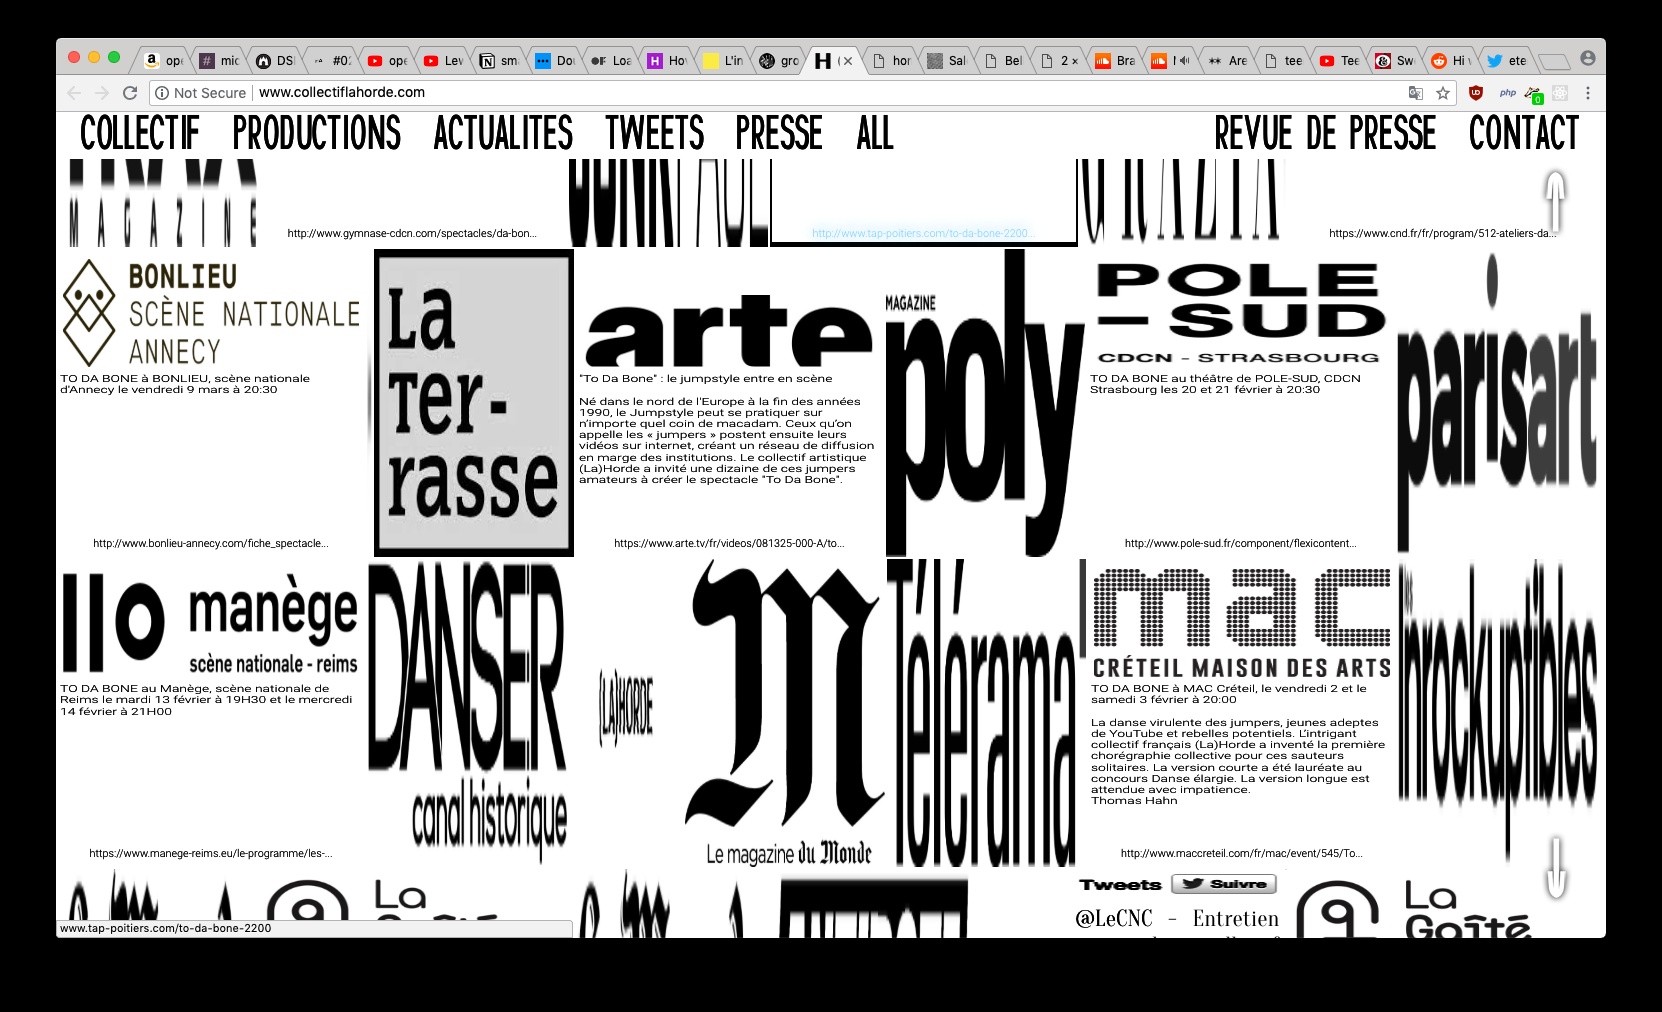1662x1012 pixels.
Task: Select the ALL filter menu item
Action: (875, 133)
